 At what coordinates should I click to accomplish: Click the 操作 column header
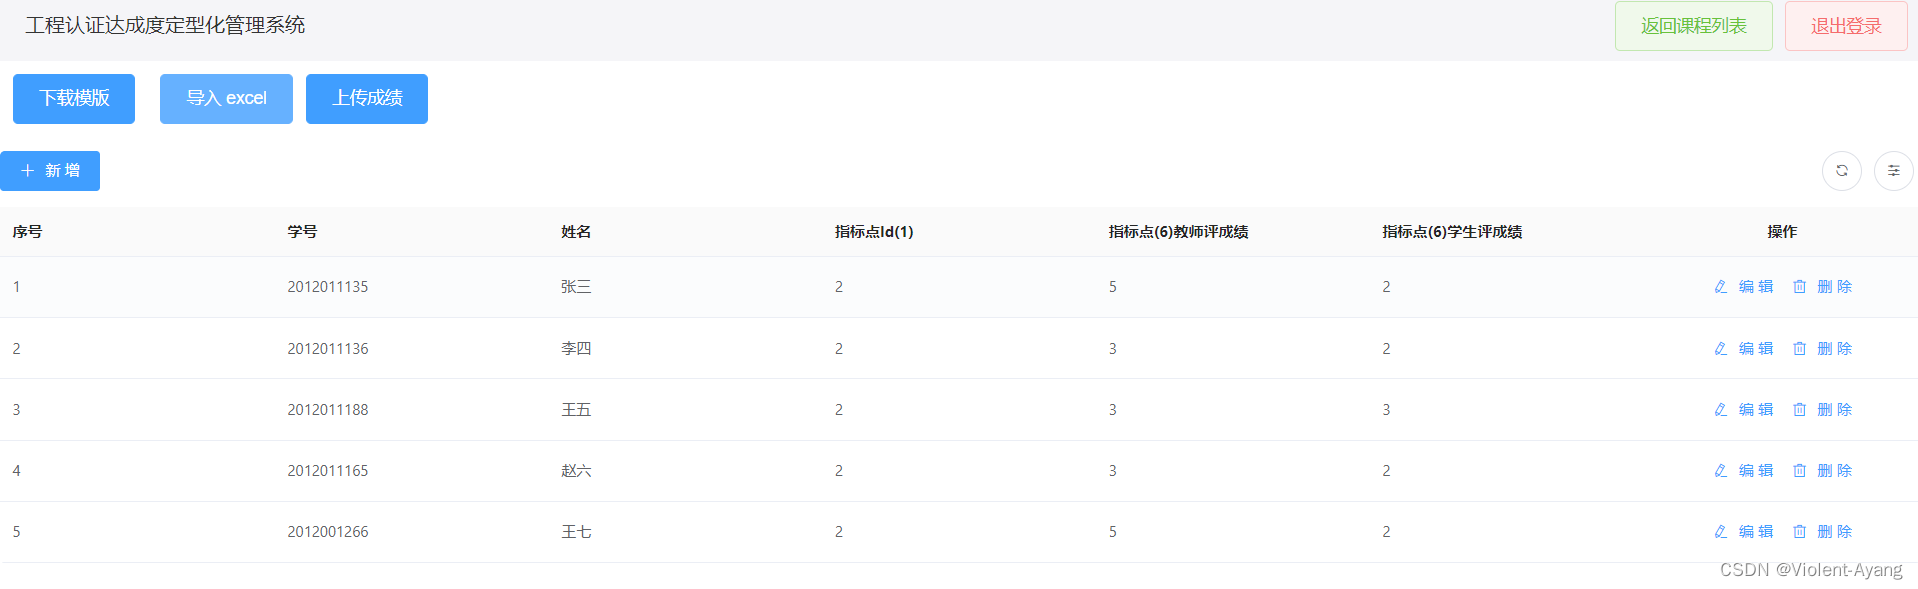coord(1782,232)
